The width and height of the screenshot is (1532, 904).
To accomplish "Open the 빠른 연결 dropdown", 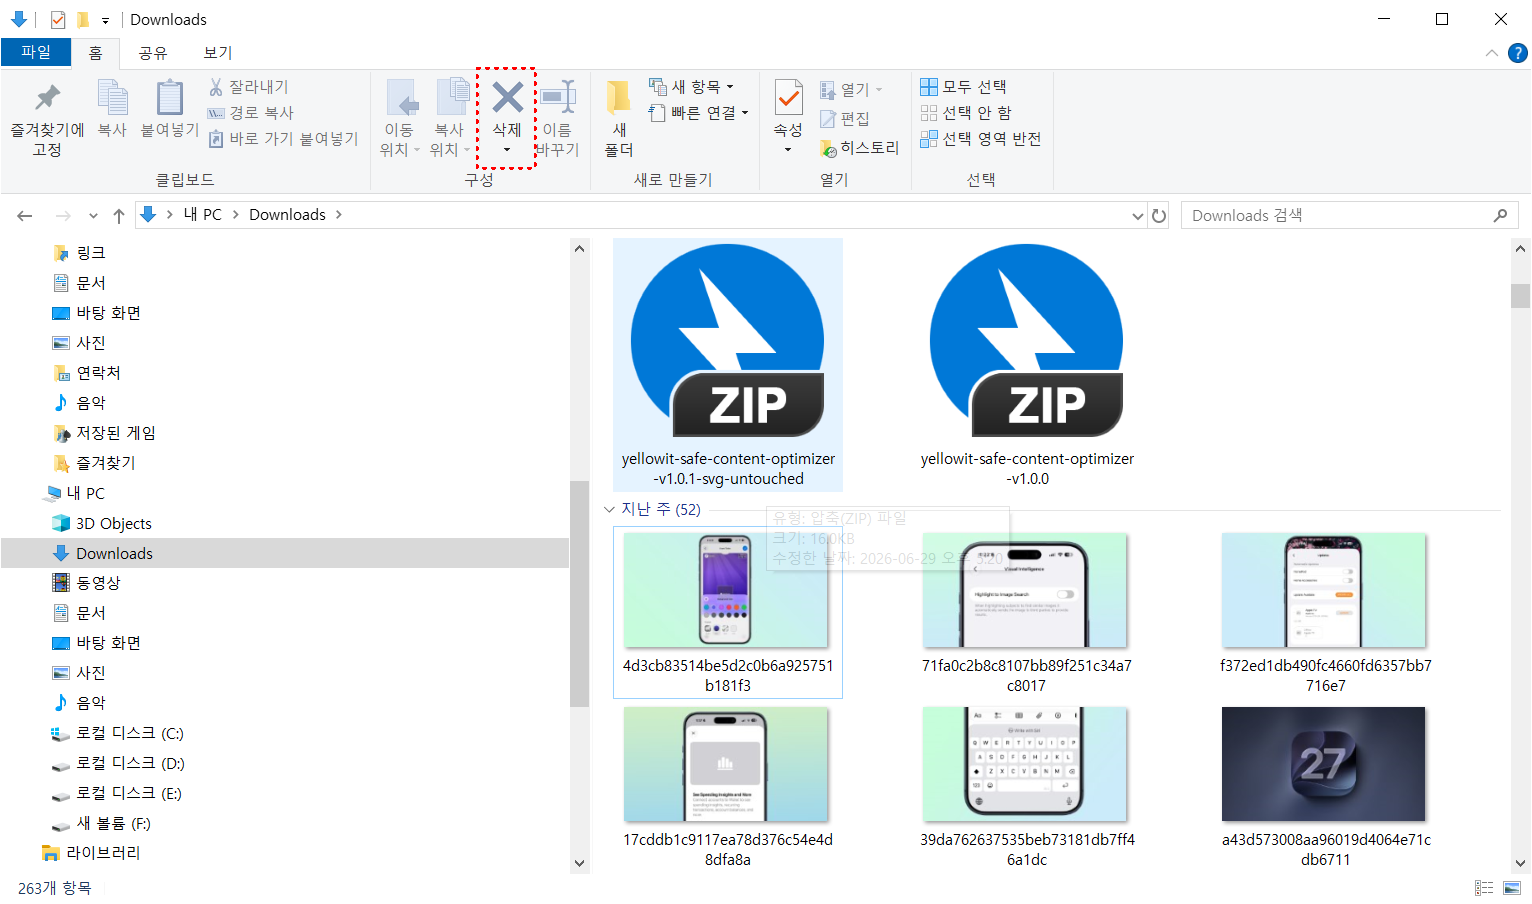I will [698, 113].
